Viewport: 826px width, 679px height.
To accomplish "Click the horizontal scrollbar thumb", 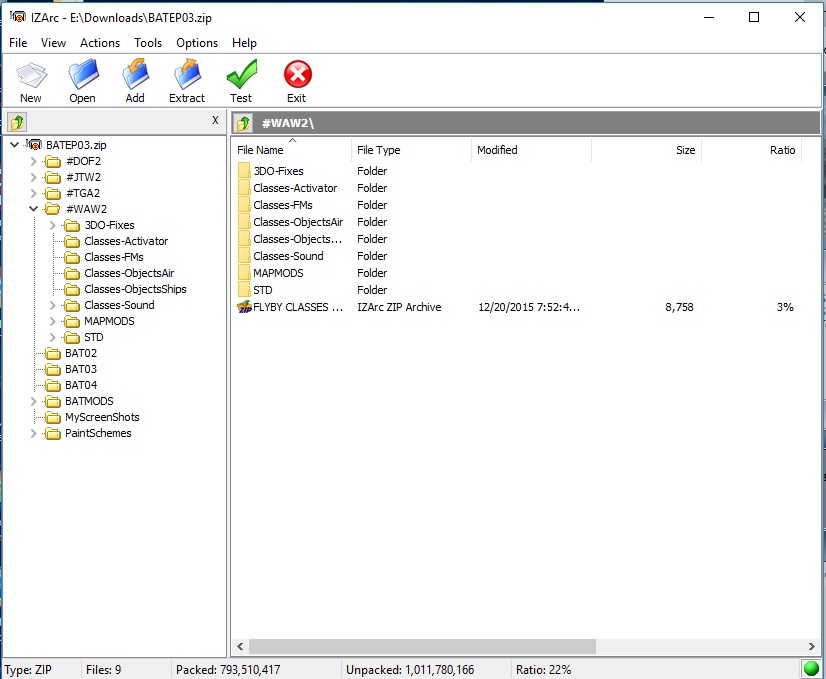I will pyautogui.click(x=422, y=646).
